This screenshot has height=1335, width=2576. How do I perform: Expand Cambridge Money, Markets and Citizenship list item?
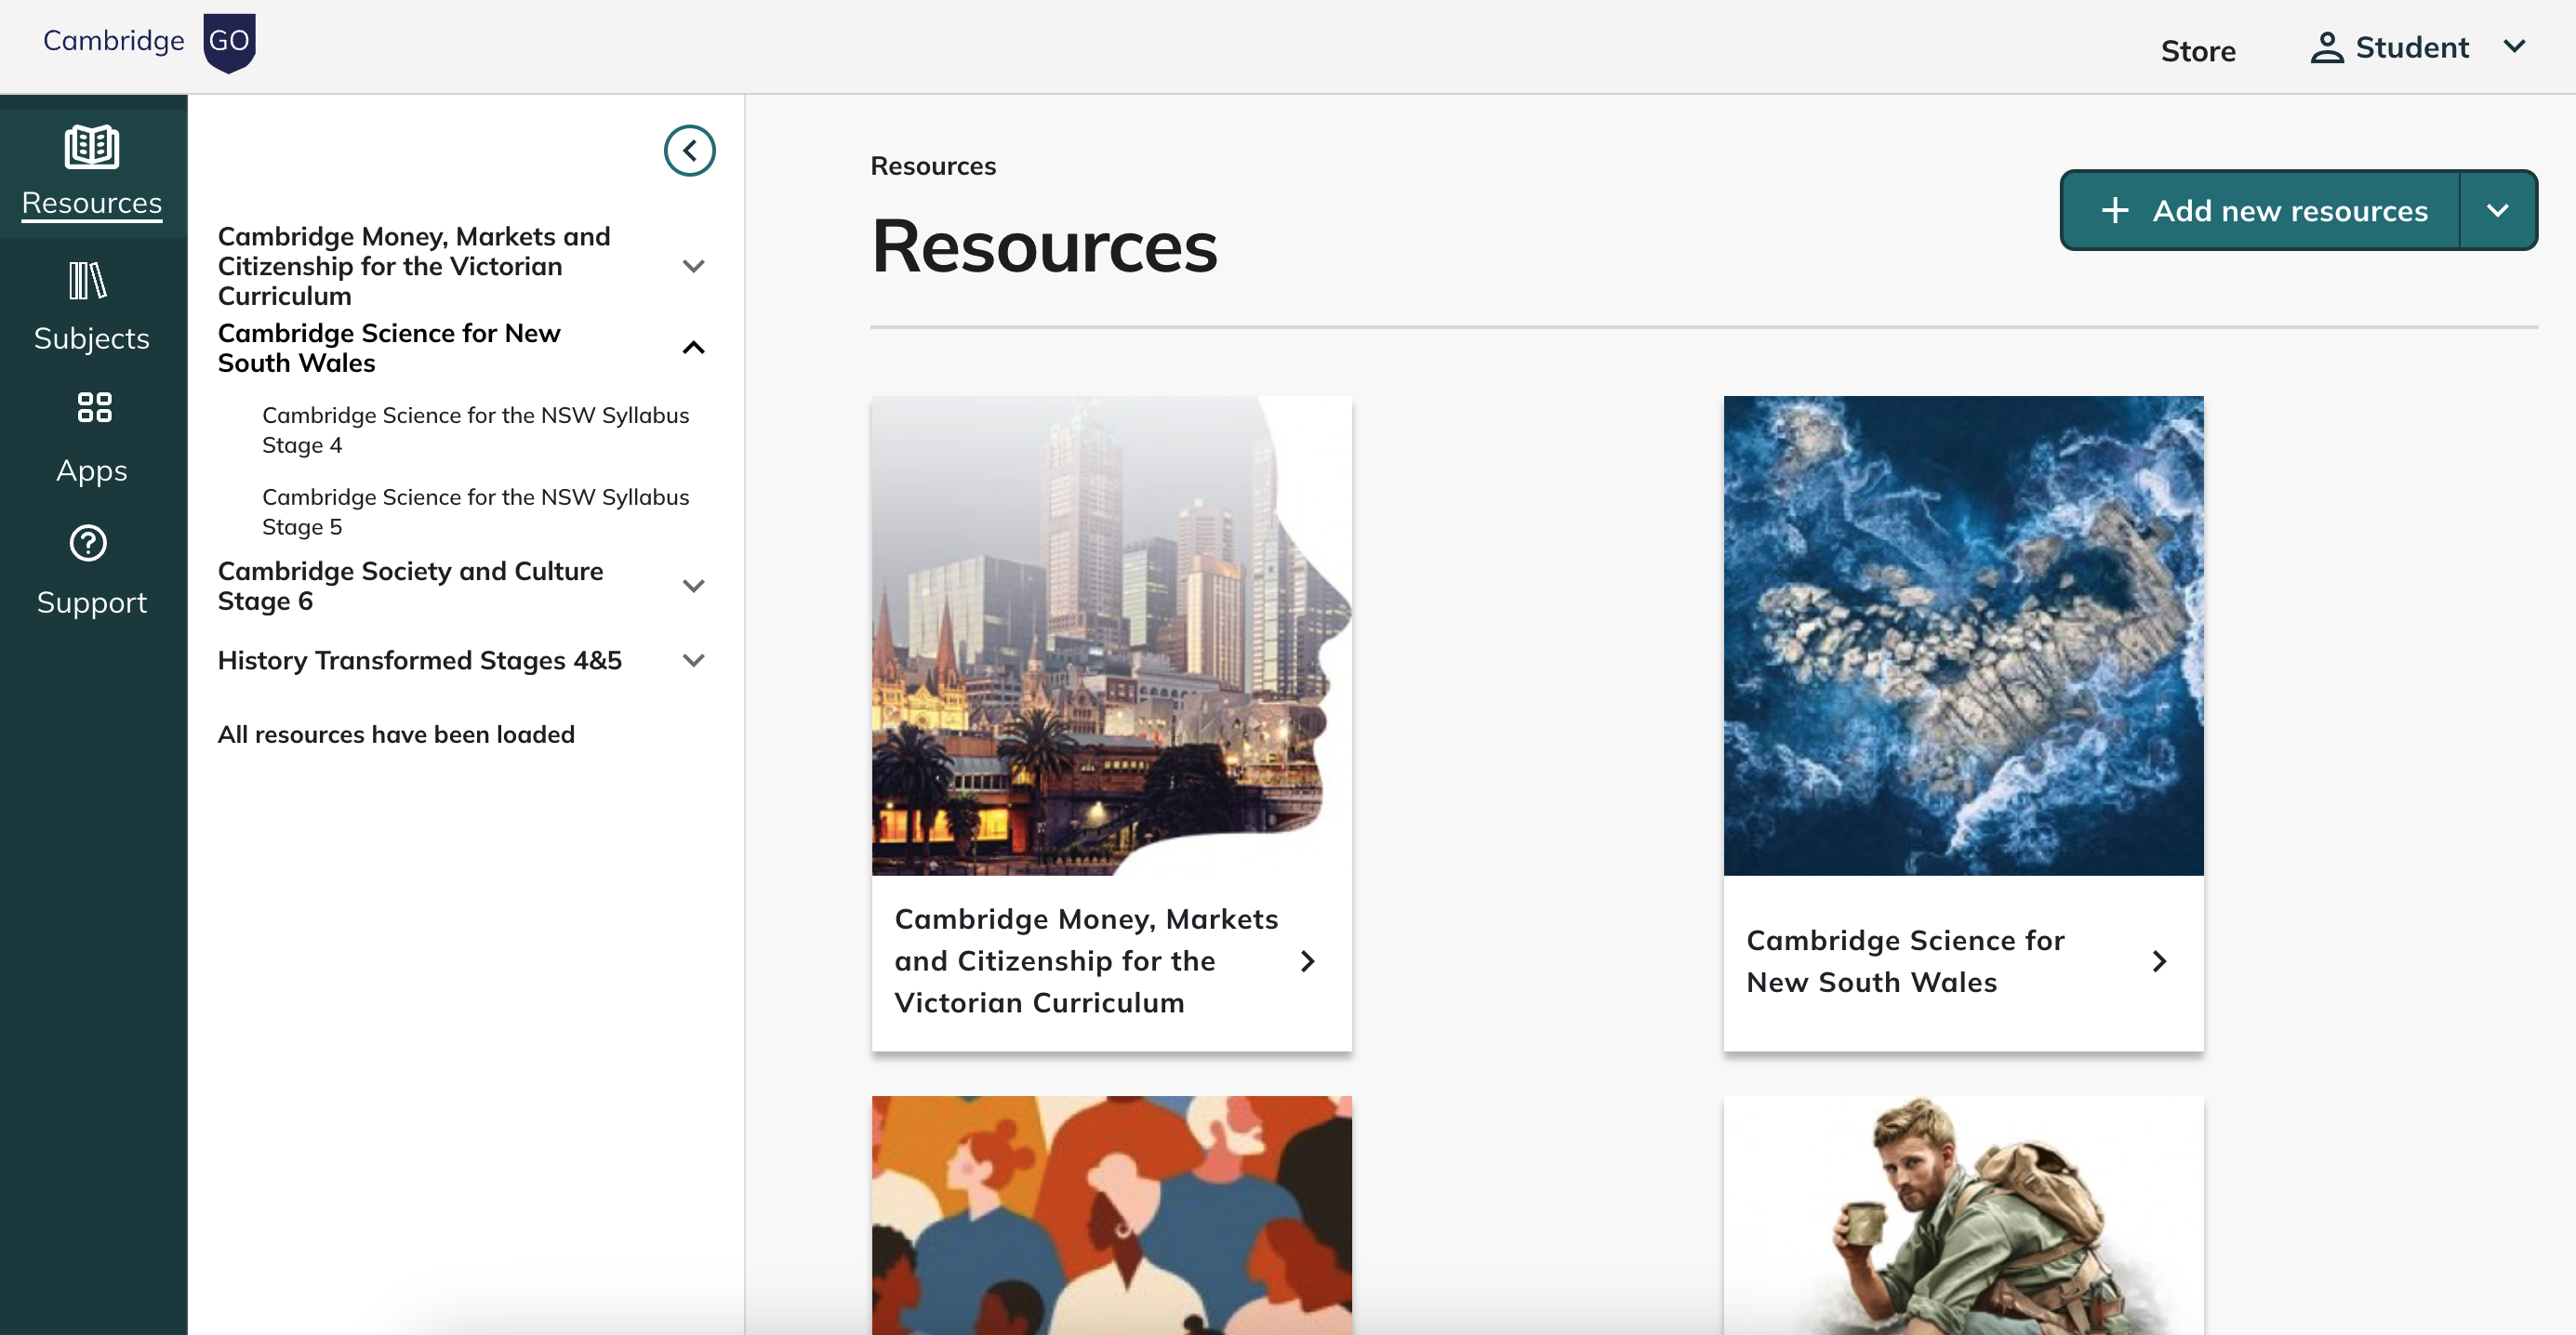click(x=693, y=266)
